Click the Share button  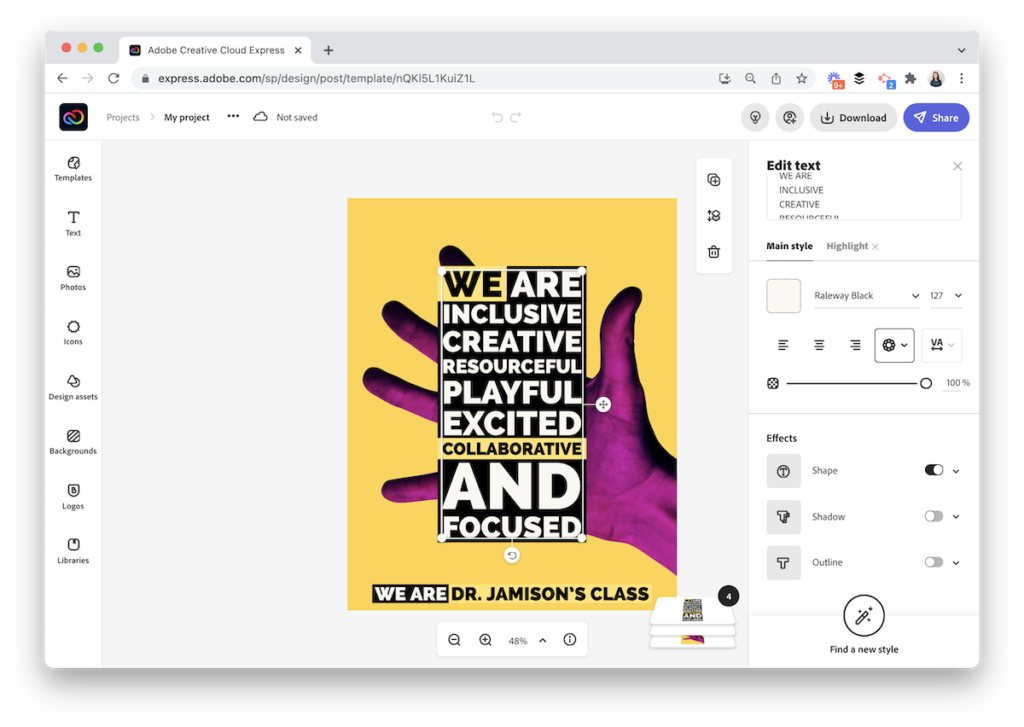[936, 117]
